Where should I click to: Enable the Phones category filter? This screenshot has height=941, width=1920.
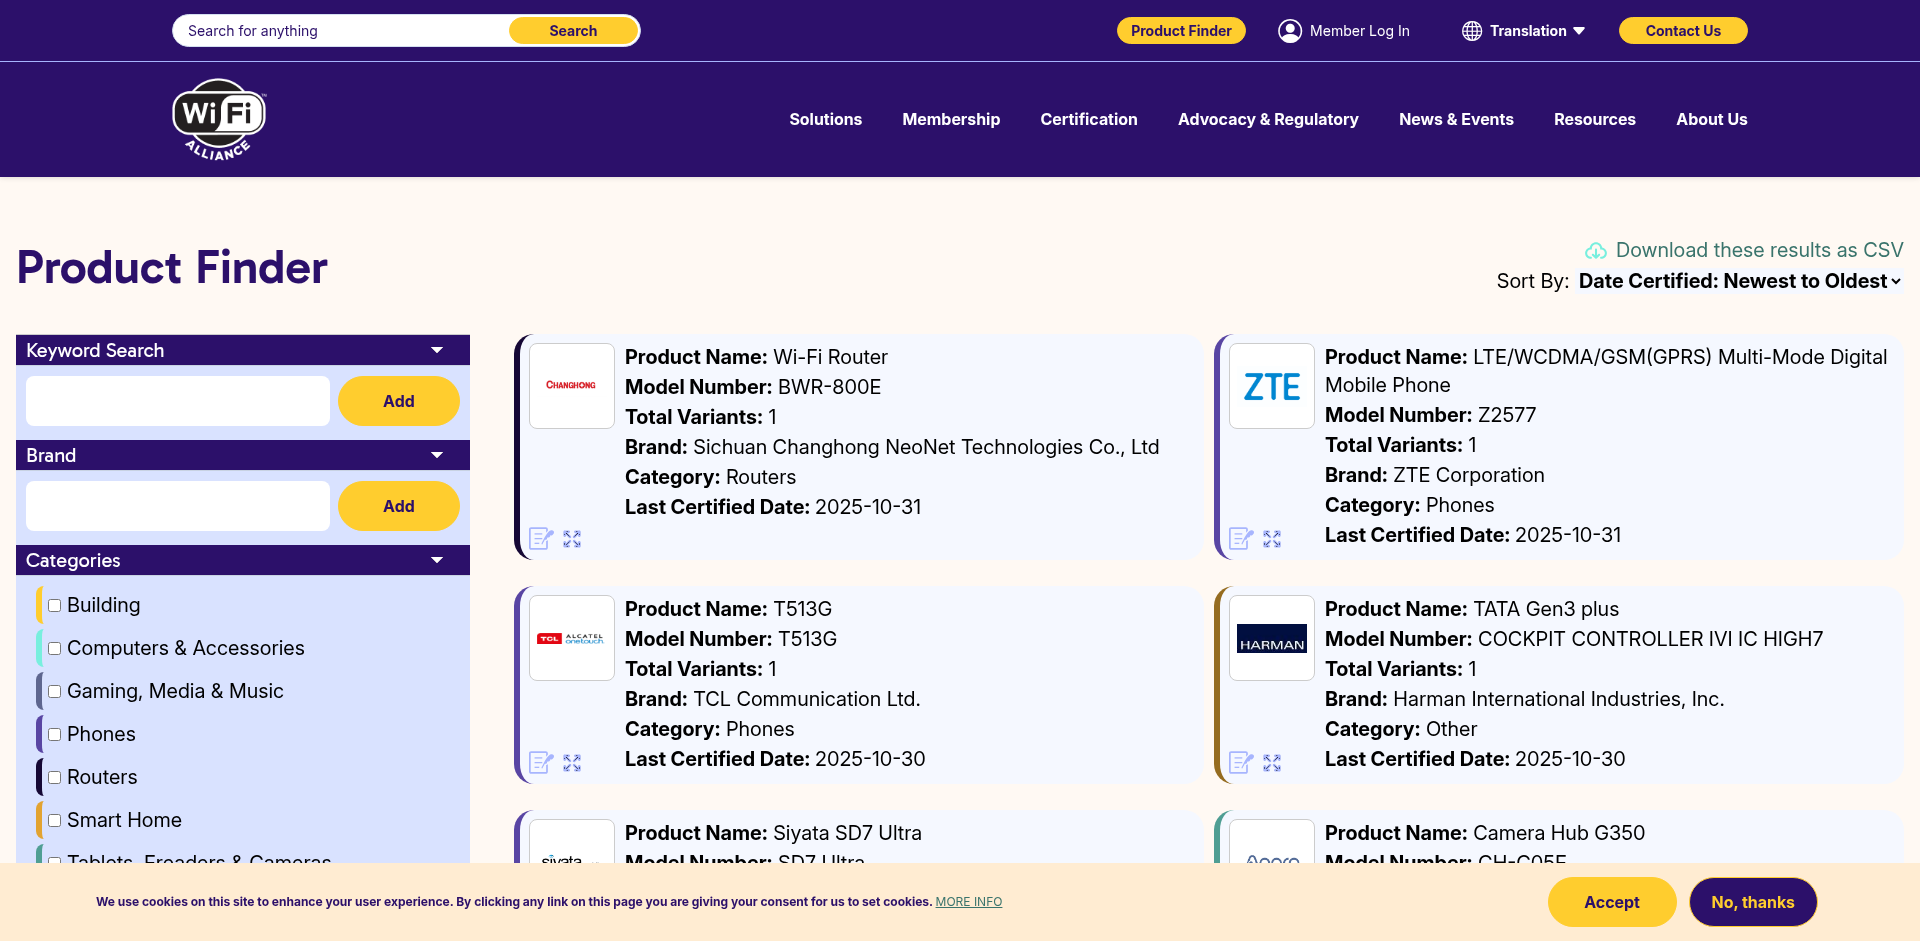tap(55, 734)
